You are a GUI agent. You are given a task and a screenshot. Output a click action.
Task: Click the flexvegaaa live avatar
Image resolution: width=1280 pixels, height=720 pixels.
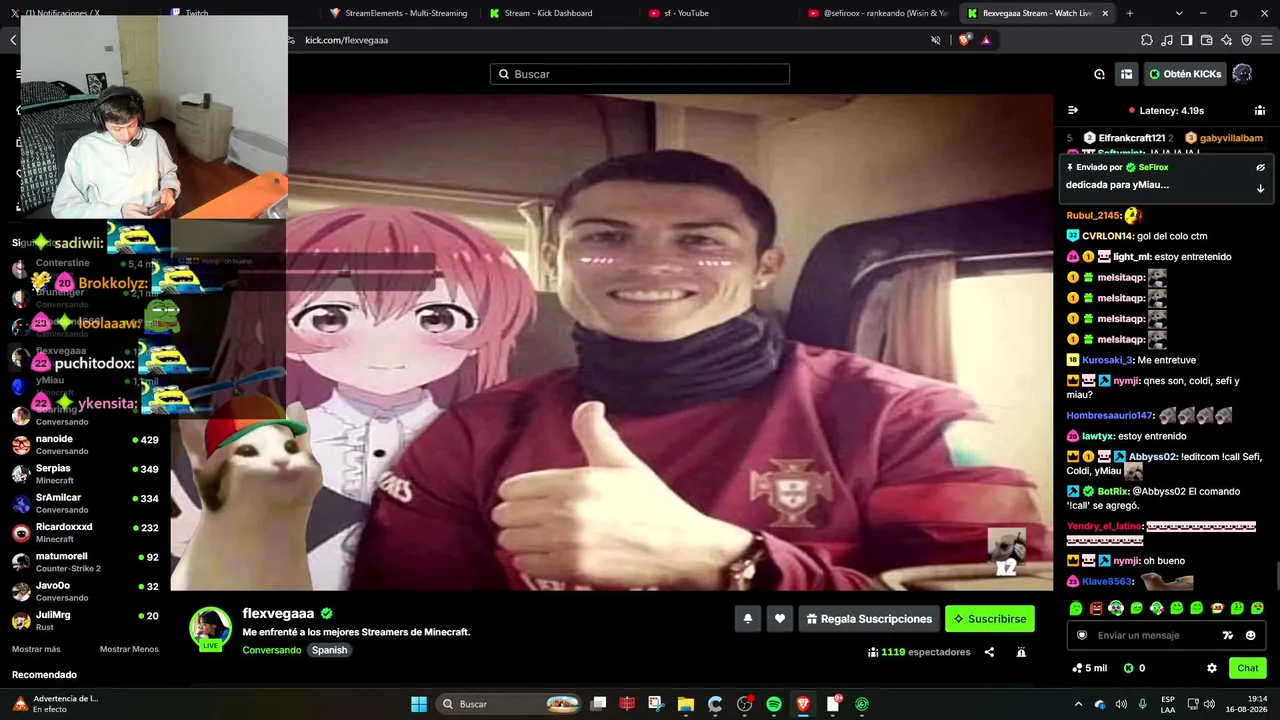[x=210, y=628]
